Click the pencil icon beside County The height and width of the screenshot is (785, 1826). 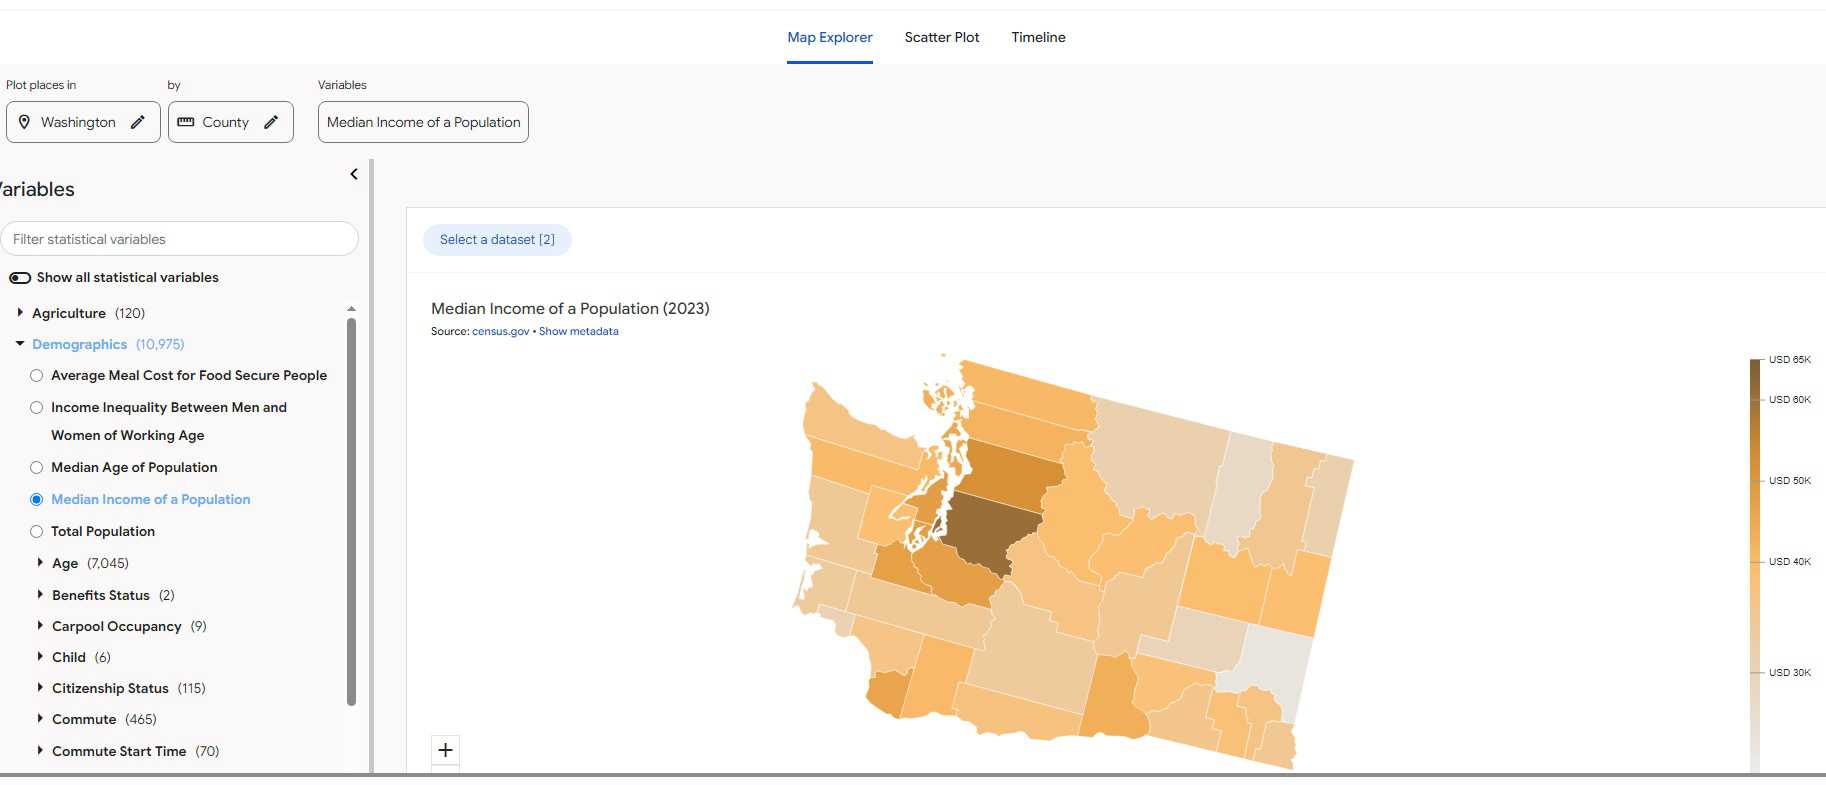pyautogui.click(x=271, y=122)
